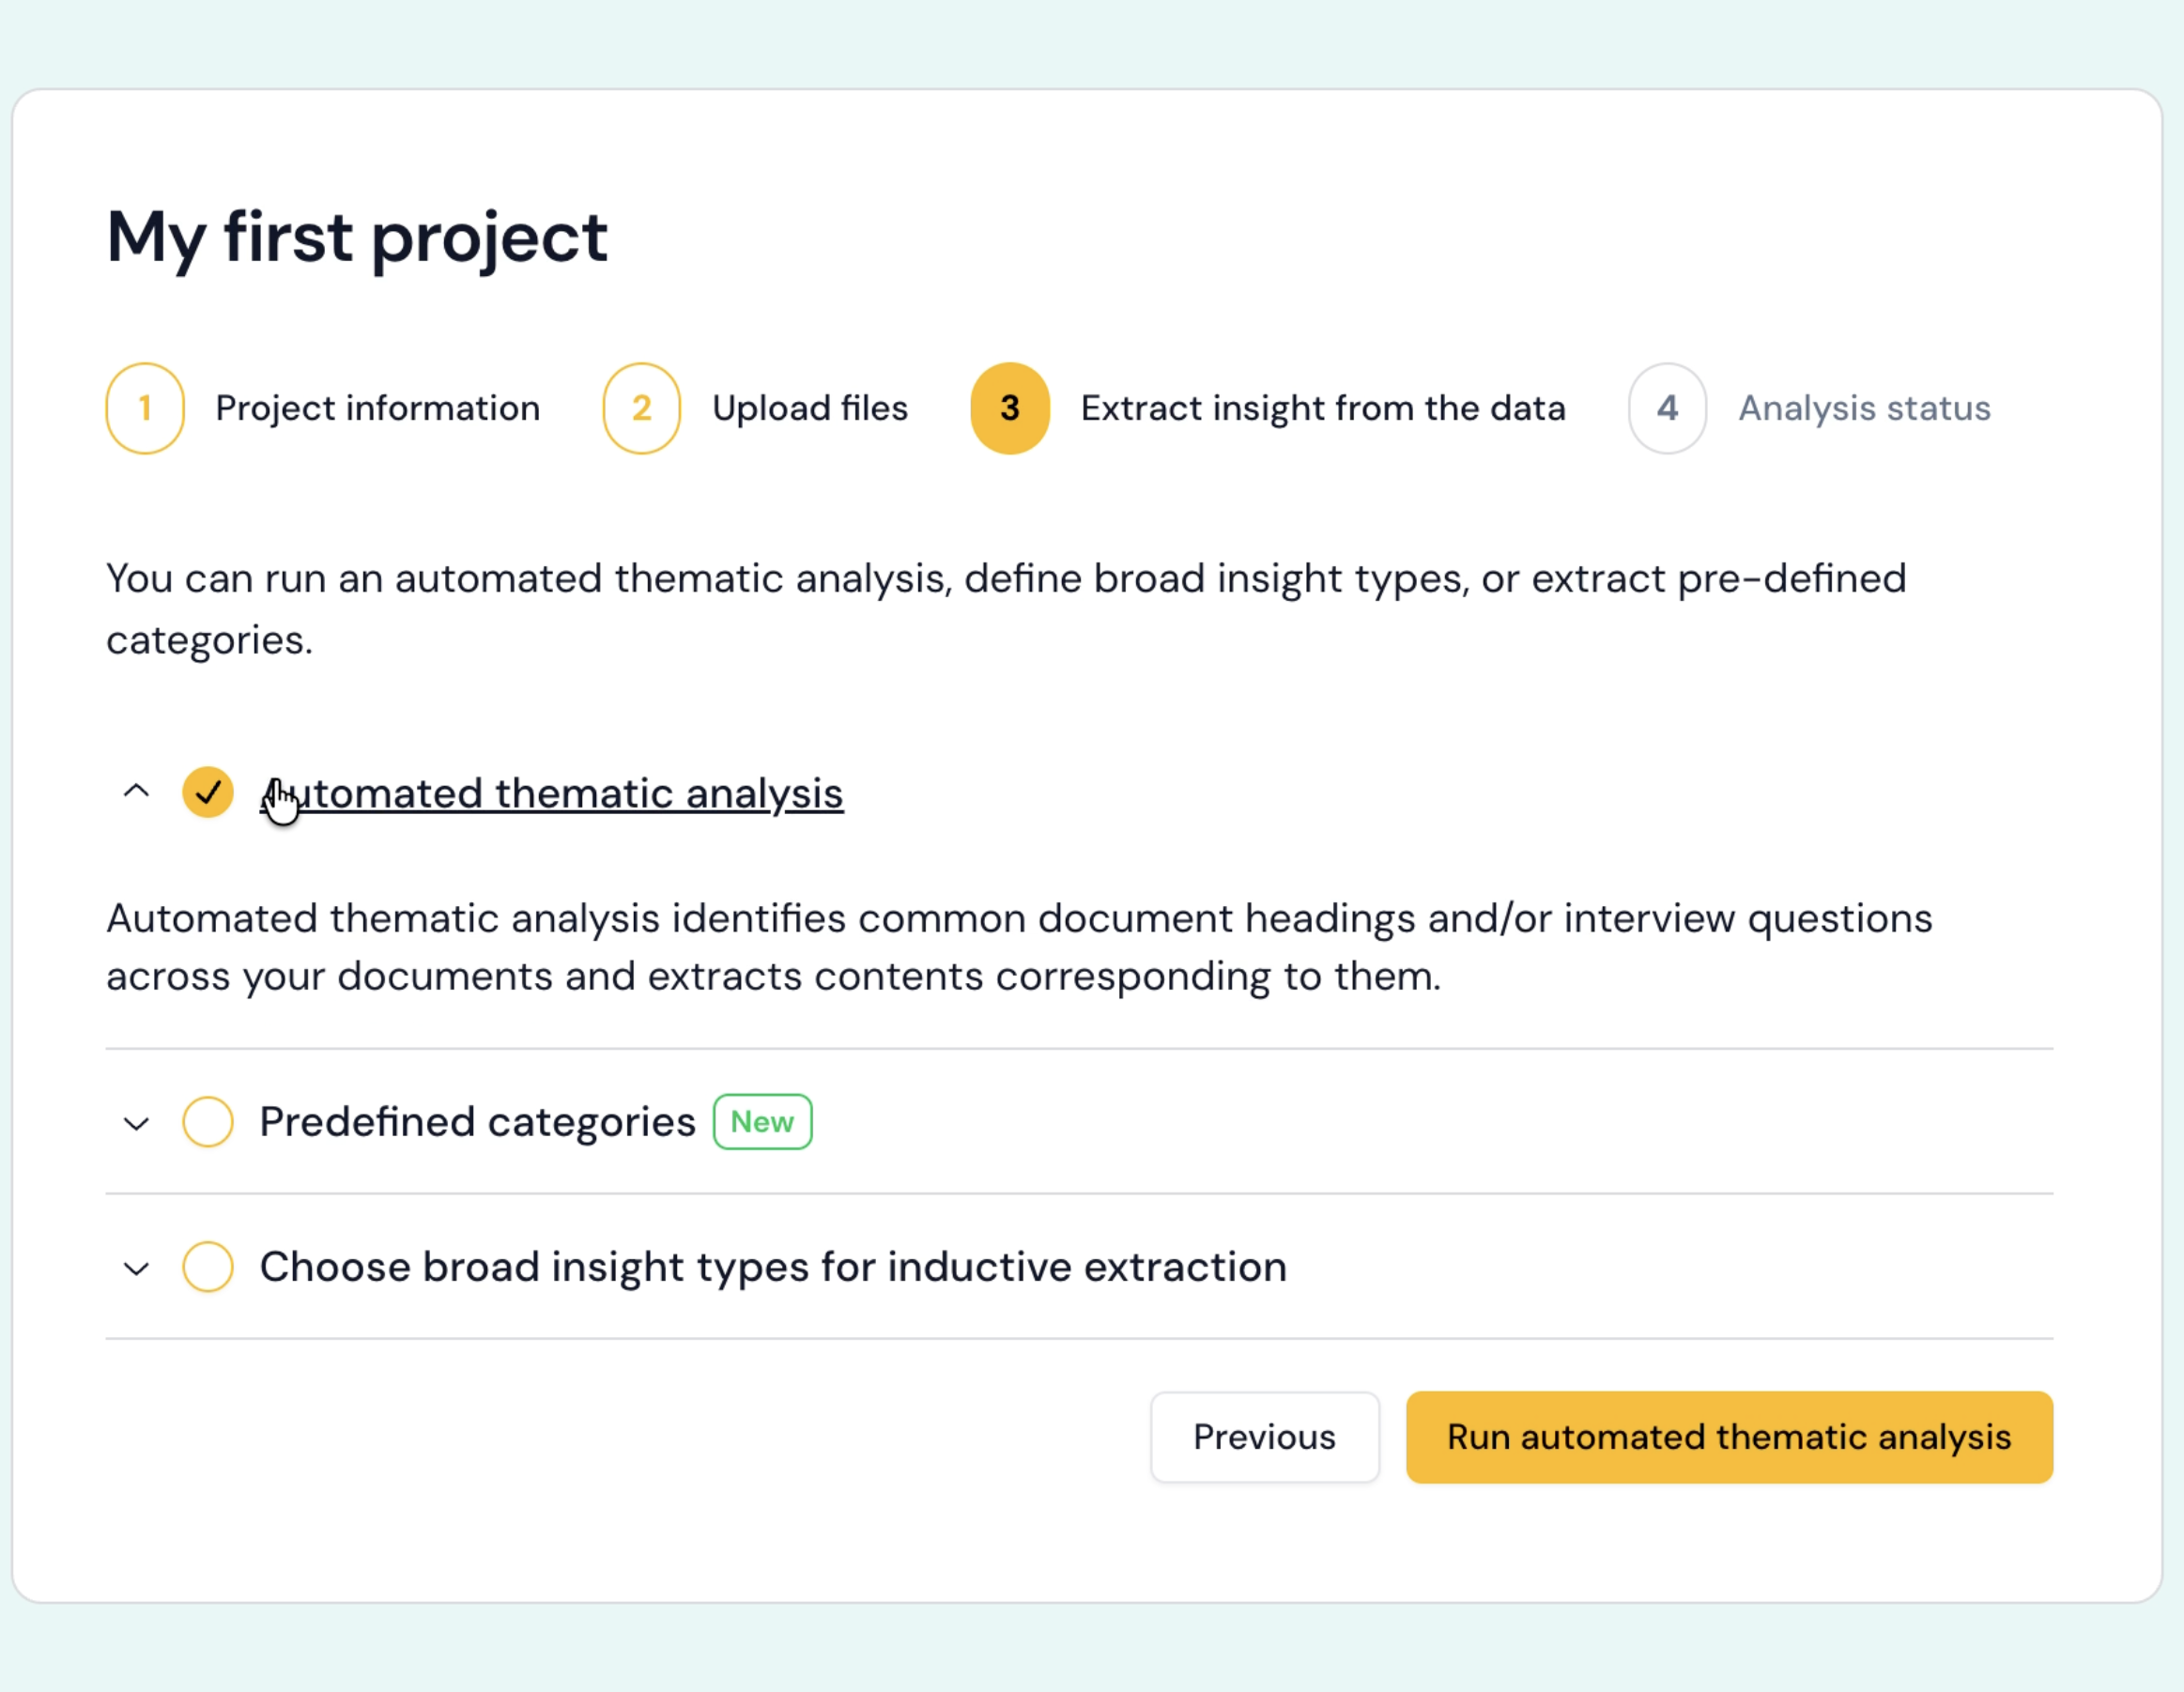
Task: Run automated thematic analysis
Action: point(1729,1437)
